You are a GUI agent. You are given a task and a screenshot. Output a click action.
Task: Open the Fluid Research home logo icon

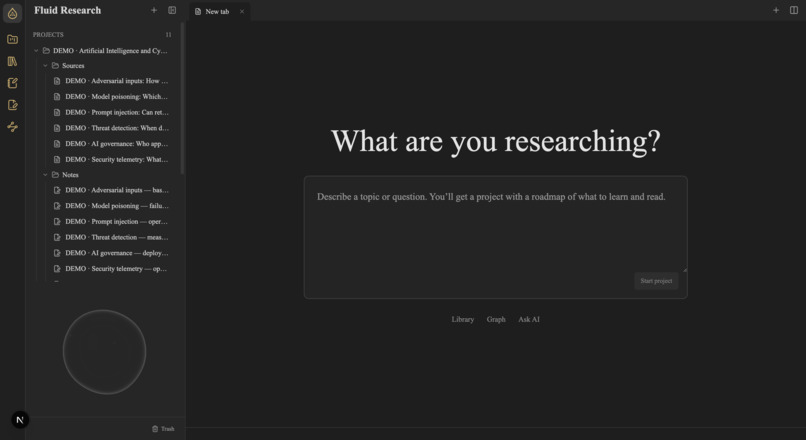tap(12, 13)
